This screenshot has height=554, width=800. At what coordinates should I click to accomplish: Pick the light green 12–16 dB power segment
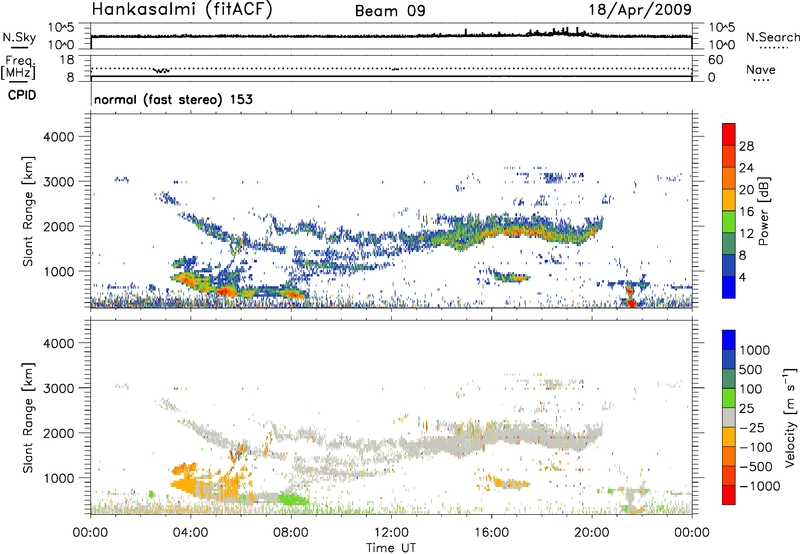pyautogui.click(x=729, y=221)
